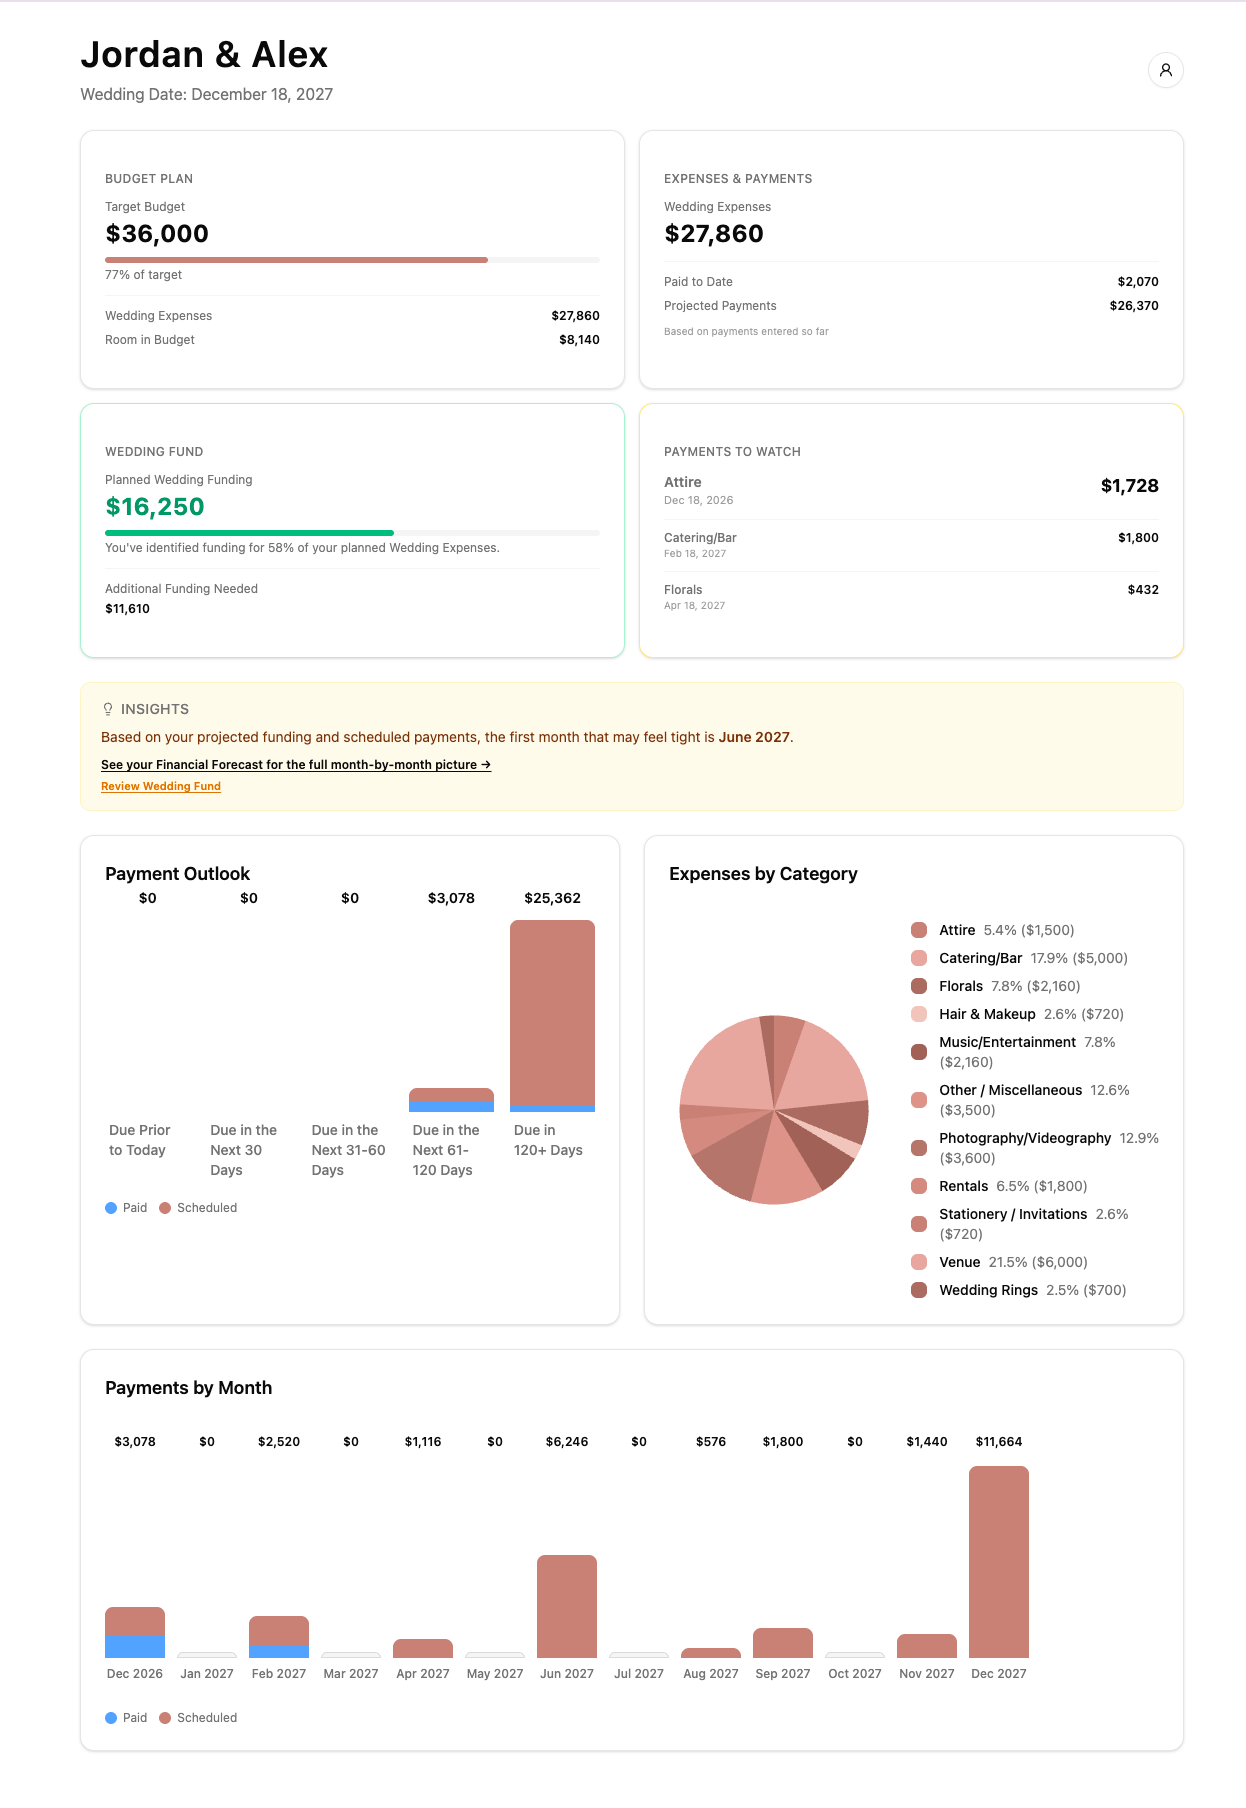Click the Jun 2027 monthly payment bar

567,1606
